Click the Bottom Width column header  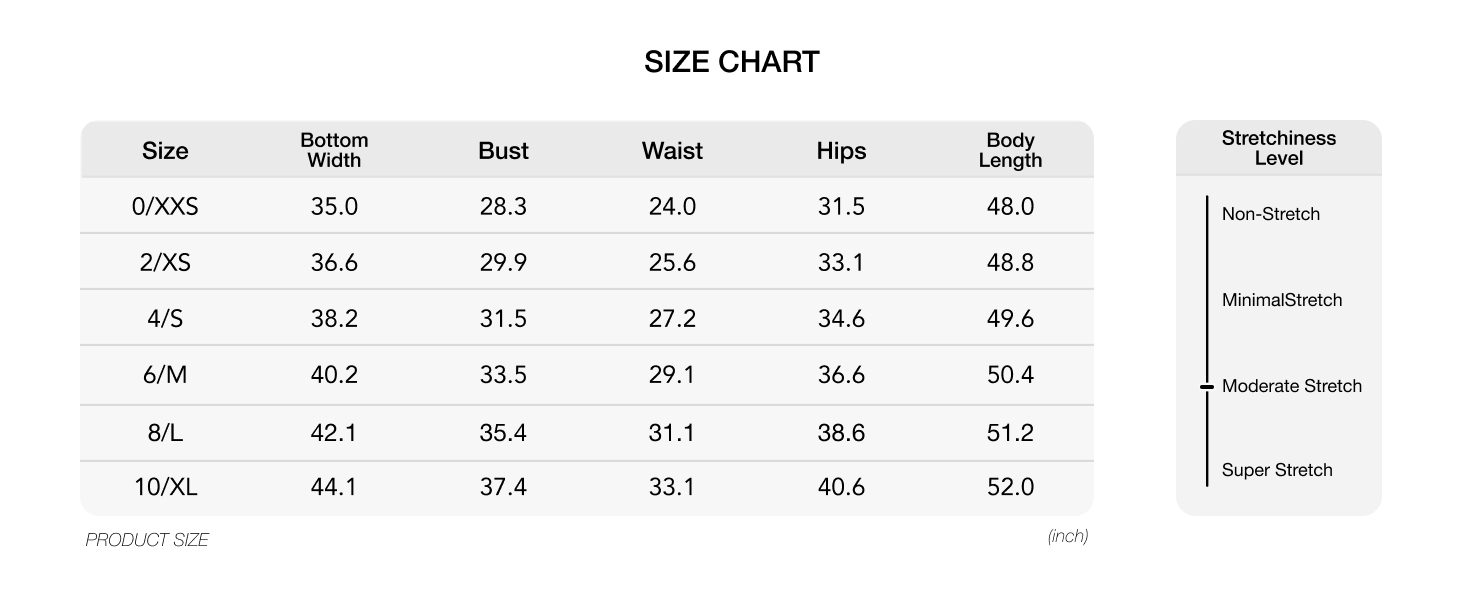click(334, 150)
